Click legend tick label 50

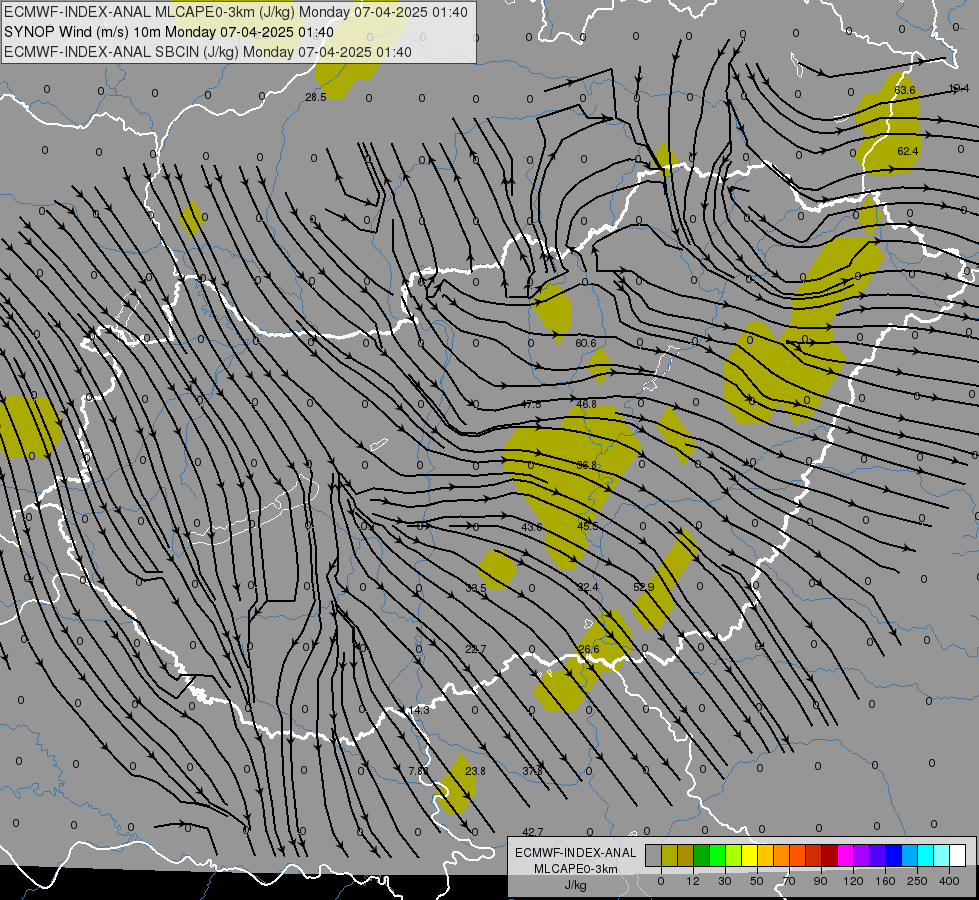757,881
